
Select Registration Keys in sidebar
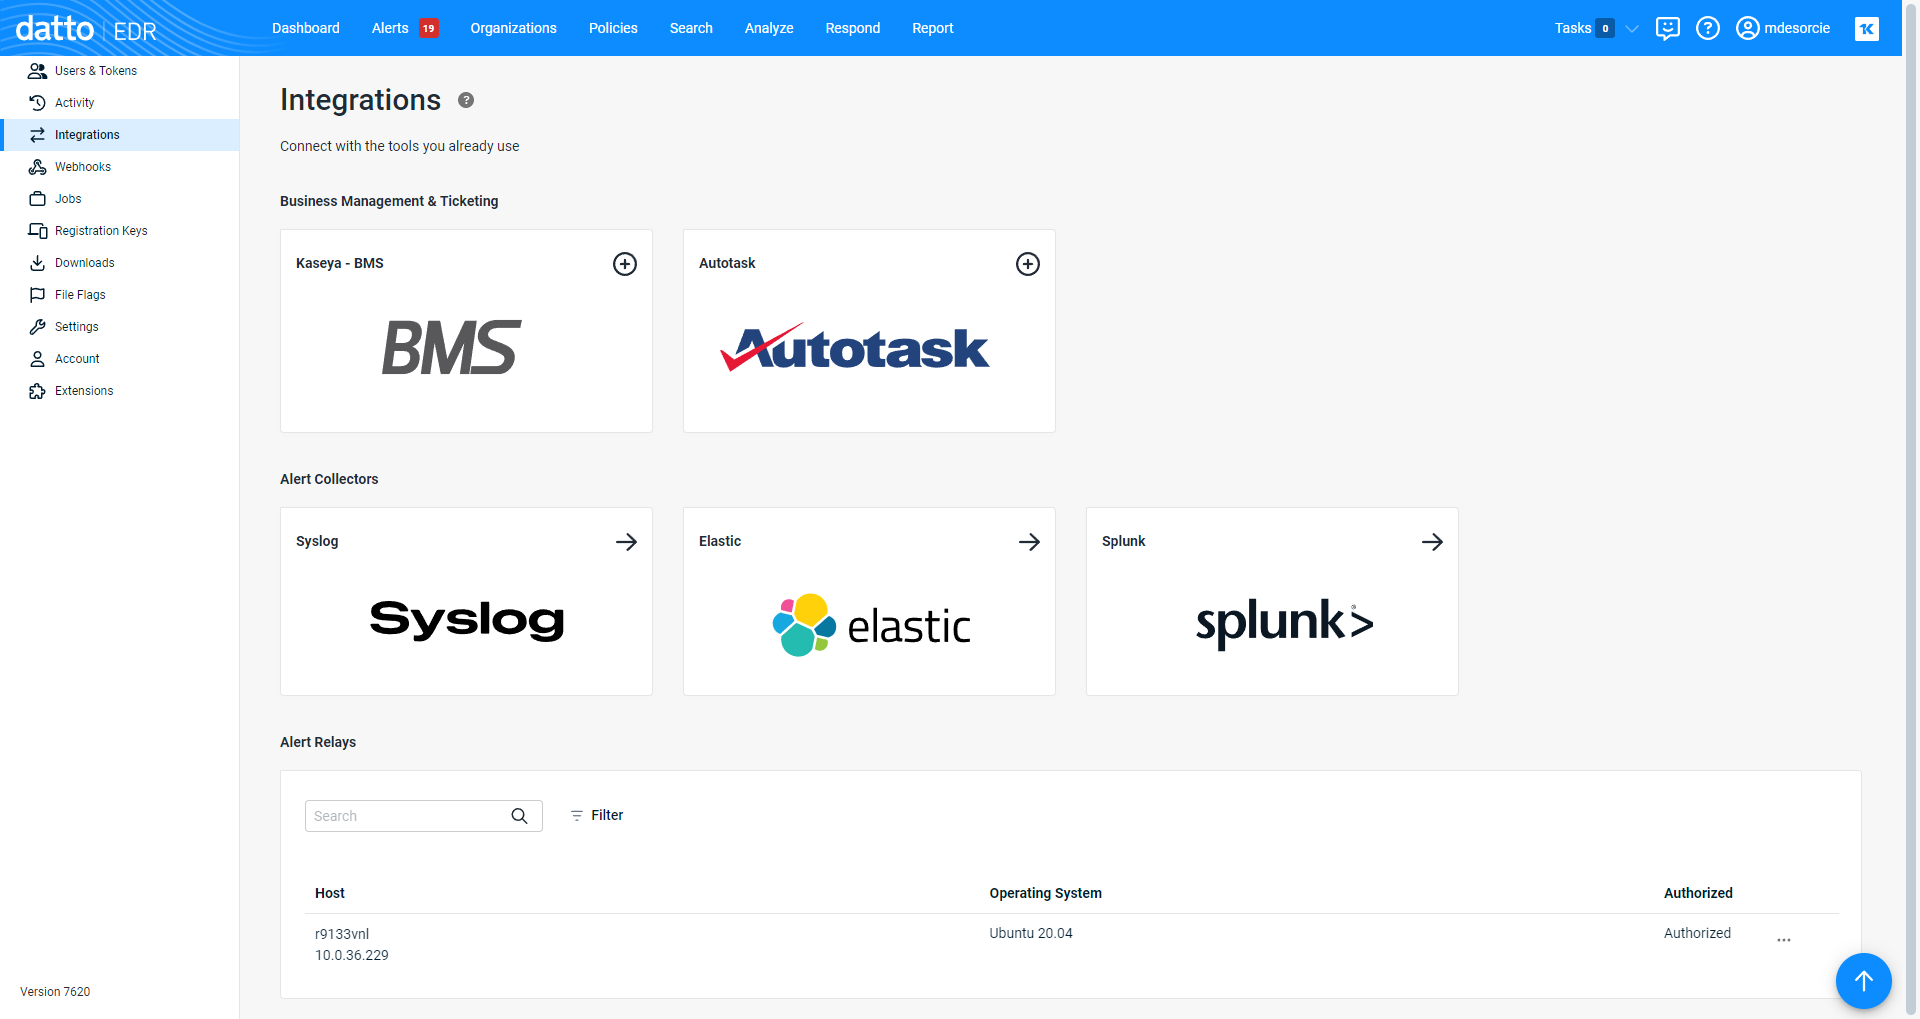pos(101,231)
